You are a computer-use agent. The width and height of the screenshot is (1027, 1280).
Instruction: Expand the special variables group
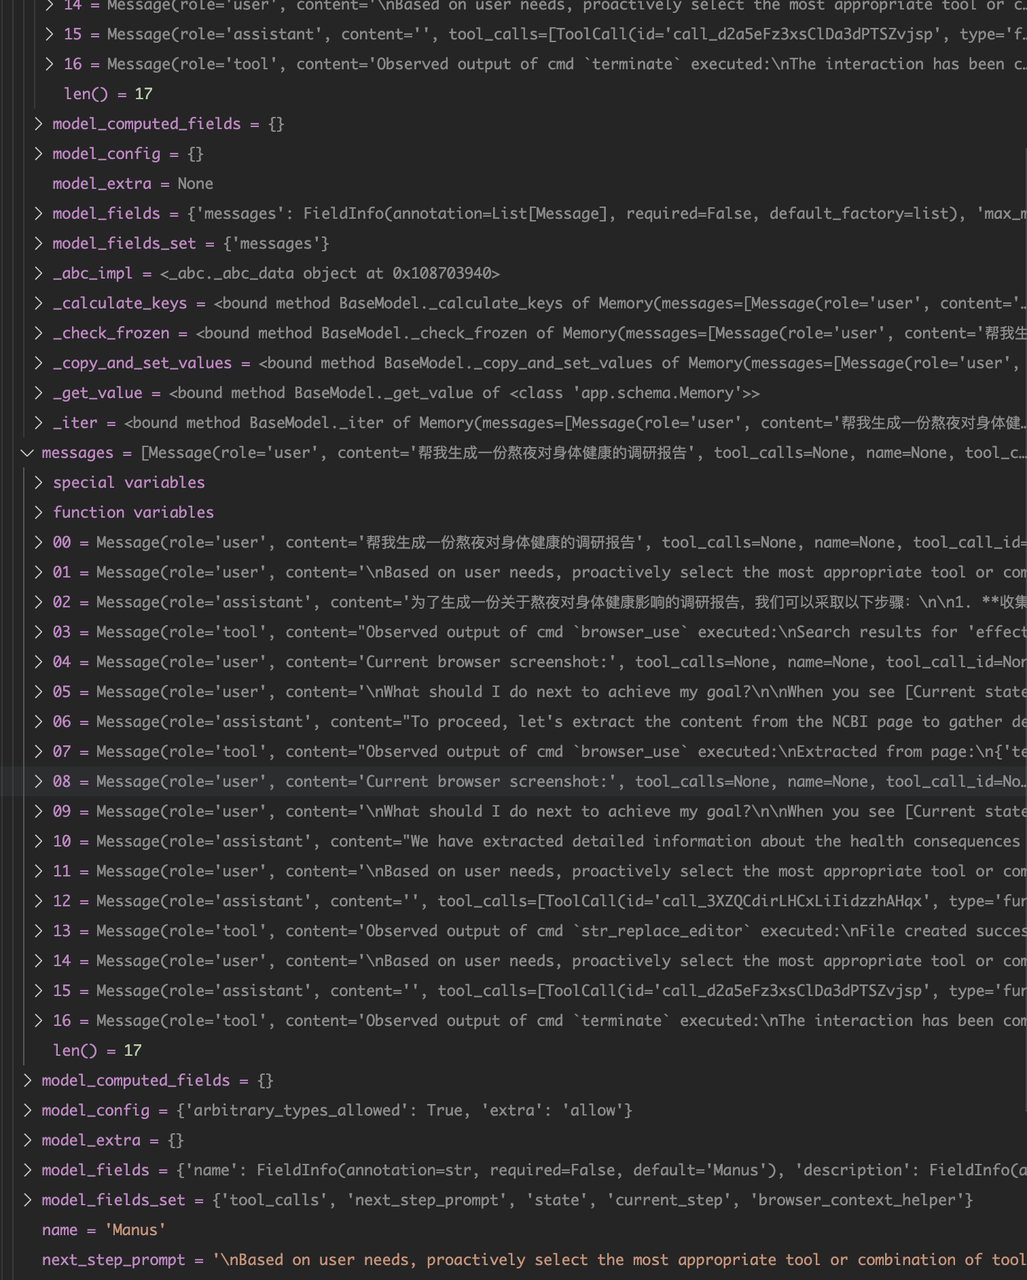click(39, 483)
